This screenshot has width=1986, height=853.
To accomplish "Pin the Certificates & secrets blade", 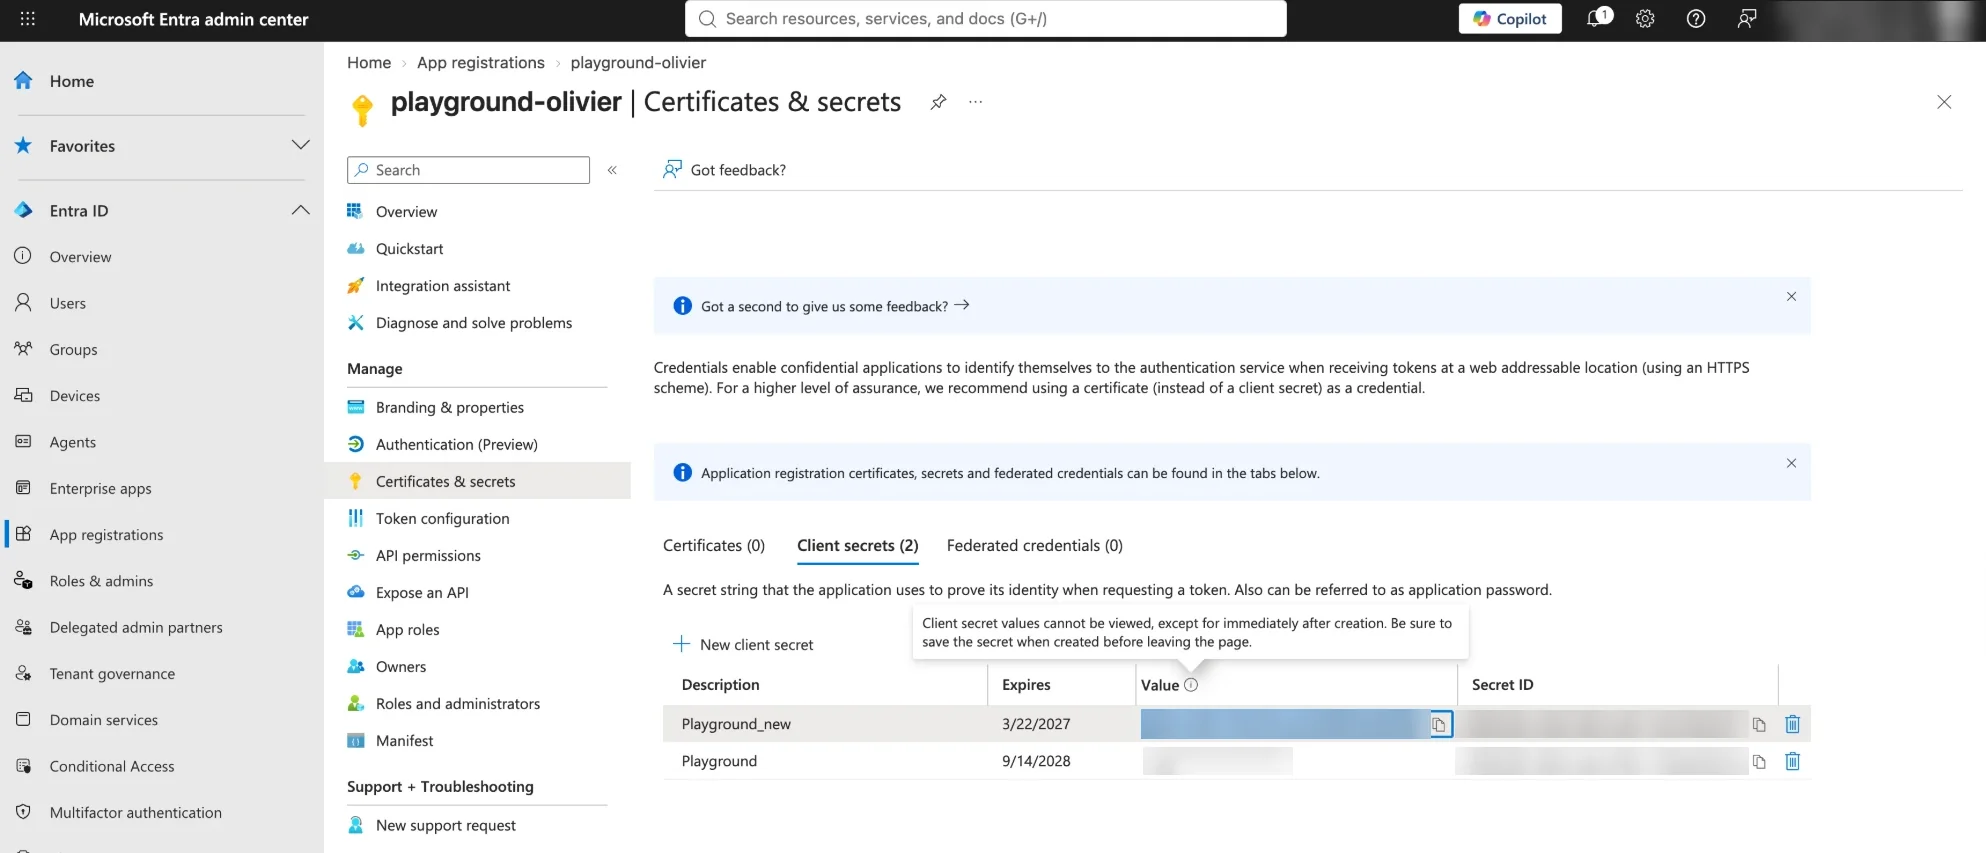I will coord(938,102).
